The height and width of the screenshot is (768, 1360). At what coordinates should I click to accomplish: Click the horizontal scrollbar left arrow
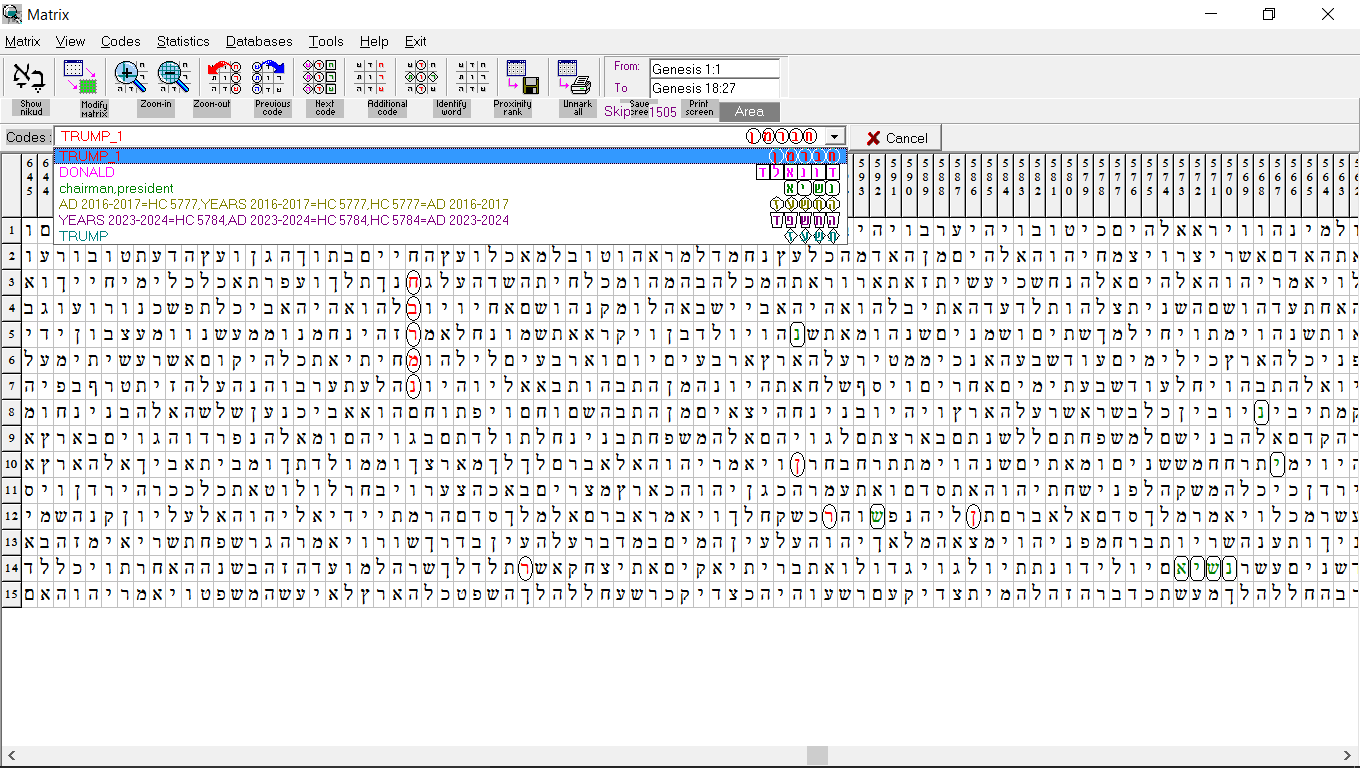click(9, 755)
